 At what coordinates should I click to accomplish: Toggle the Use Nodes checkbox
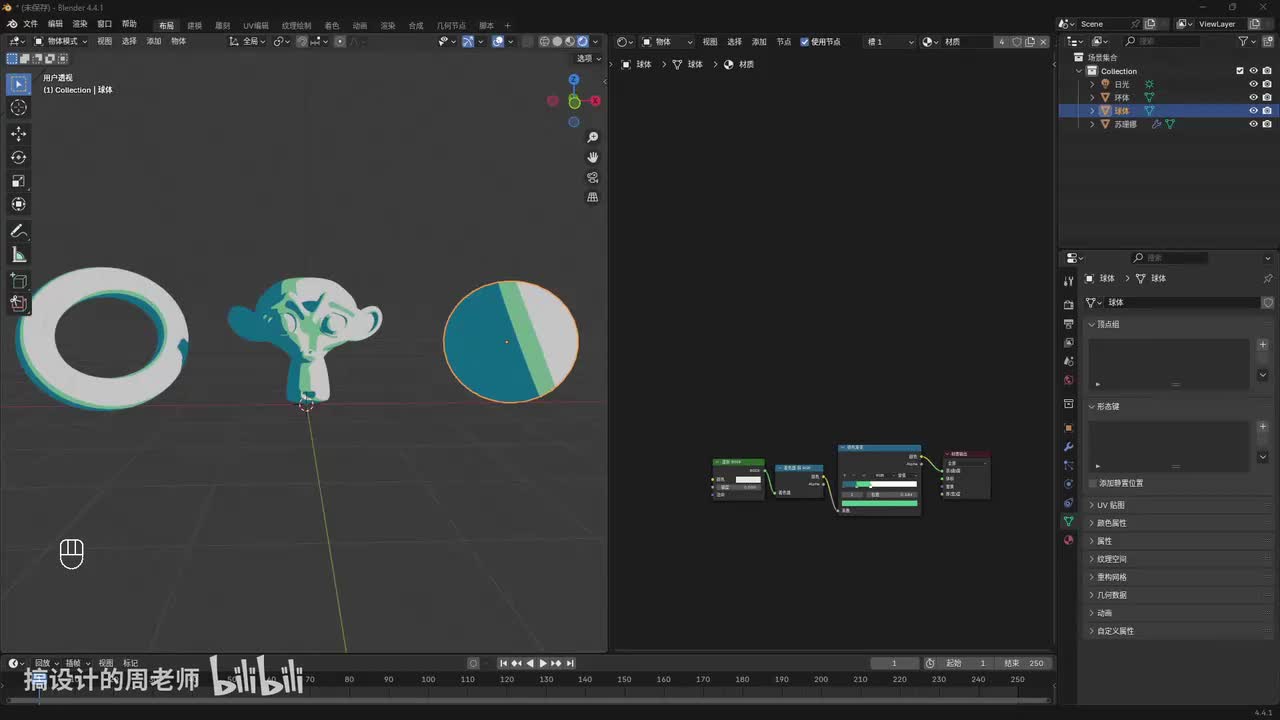coord(805,42)
